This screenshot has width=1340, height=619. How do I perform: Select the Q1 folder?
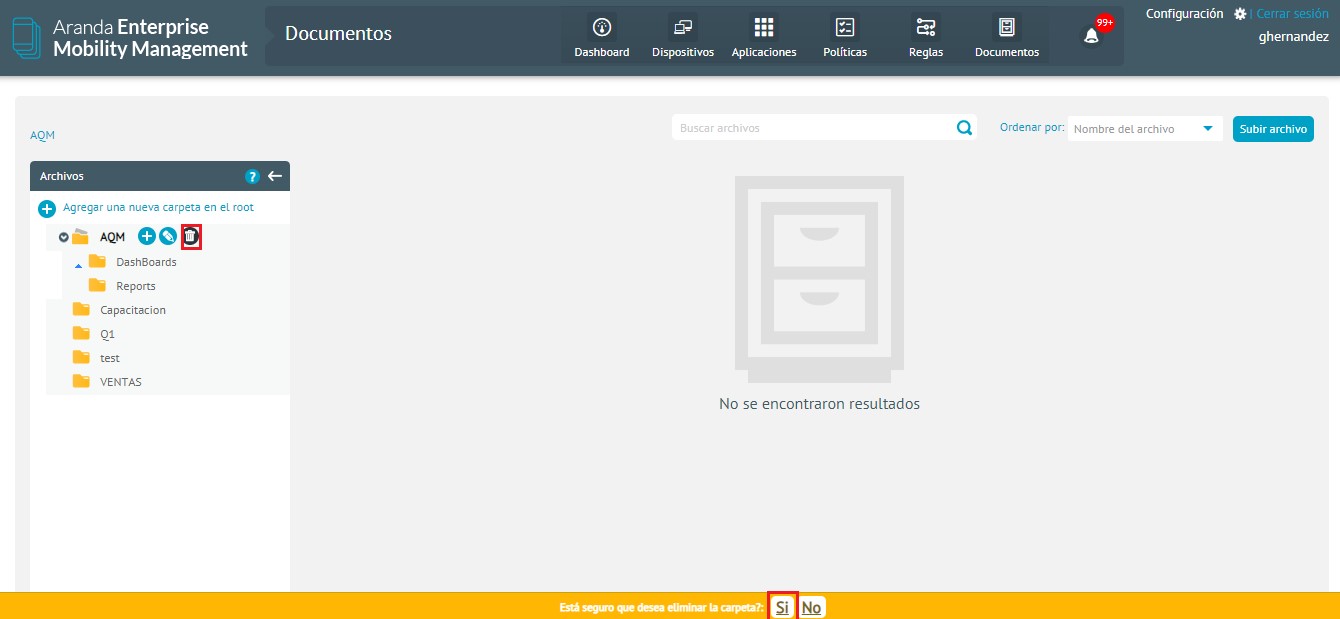[x=107, y=334]
